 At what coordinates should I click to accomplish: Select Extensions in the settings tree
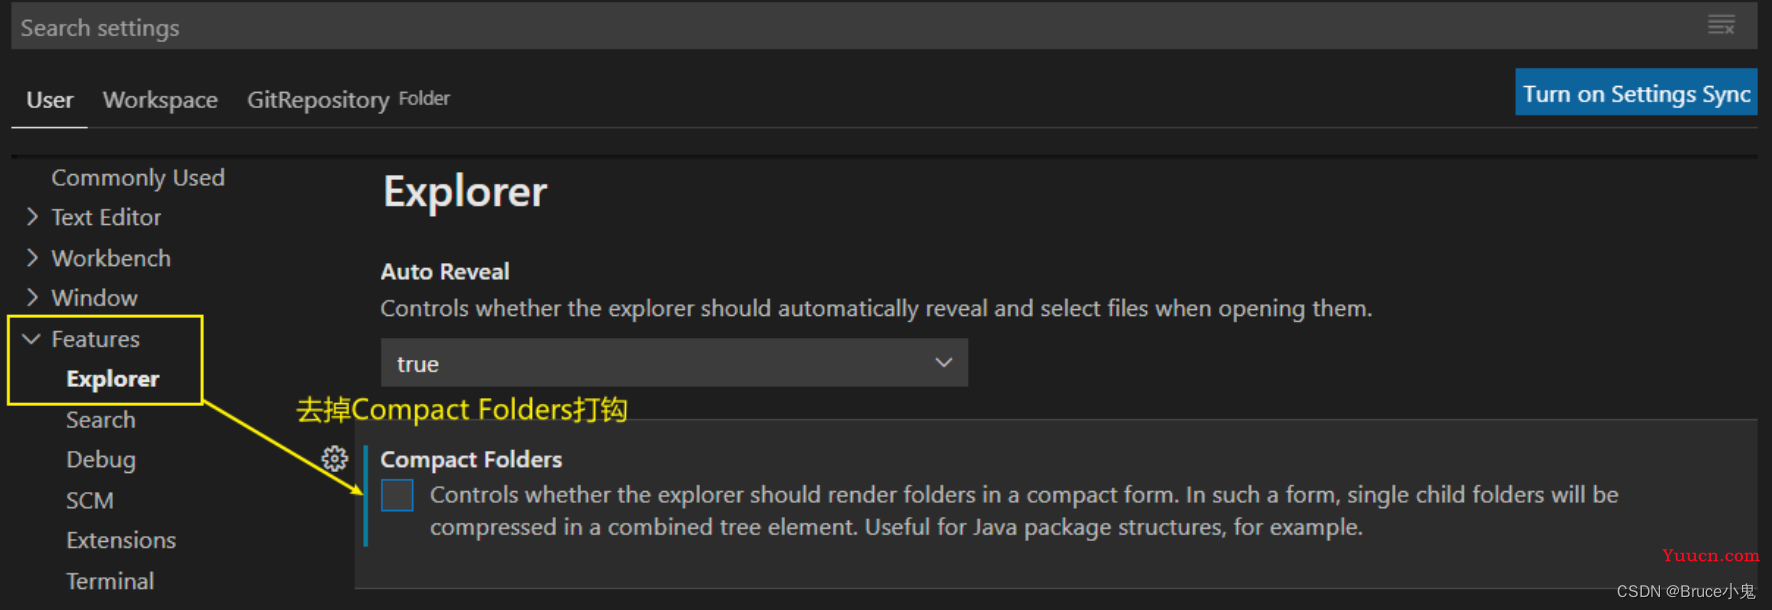pyautogui.click(x=121, y=540)
